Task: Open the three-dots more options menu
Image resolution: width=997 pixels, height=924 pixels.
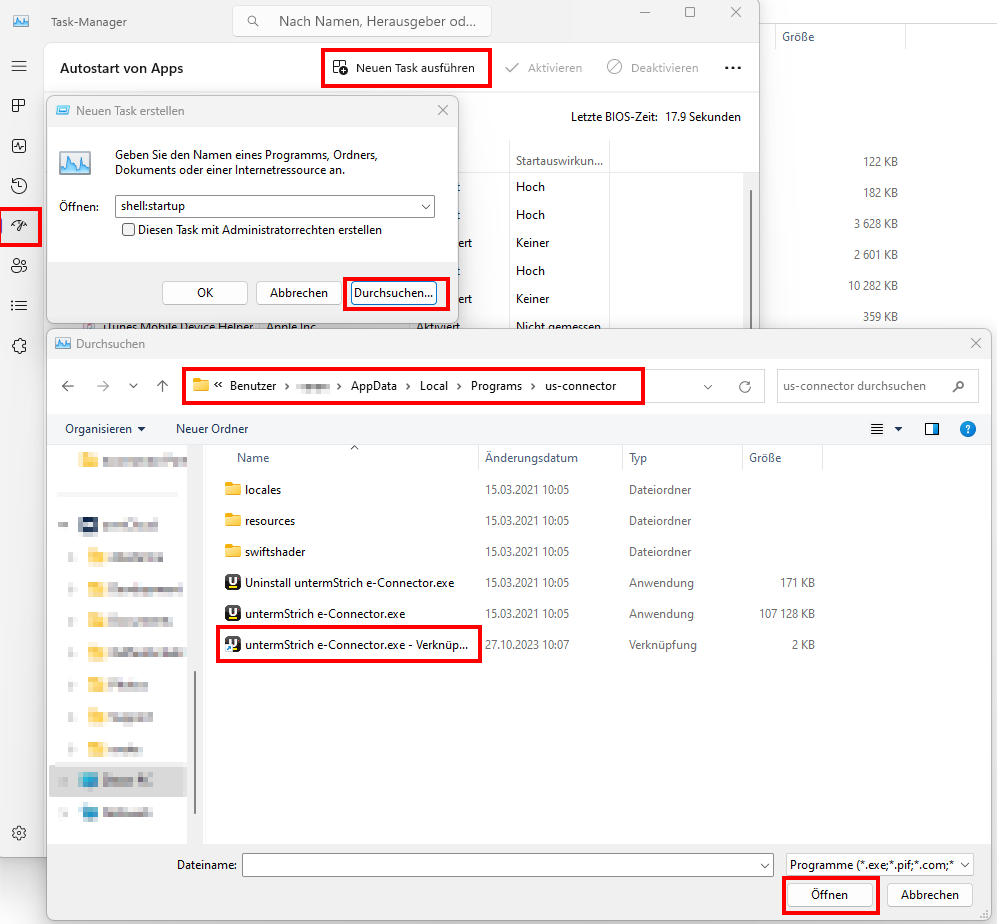Action: pyautogui.click(x=733, y=68)
